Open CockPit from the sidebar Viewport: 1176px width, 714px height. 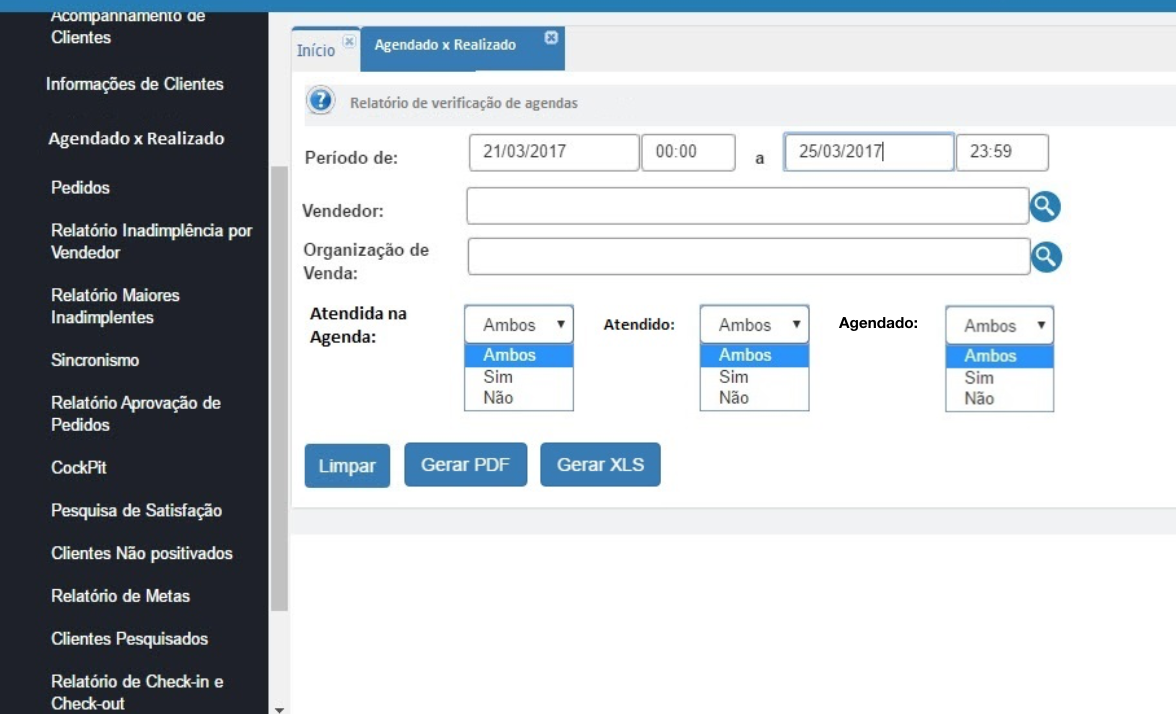(x=79, y=467)
